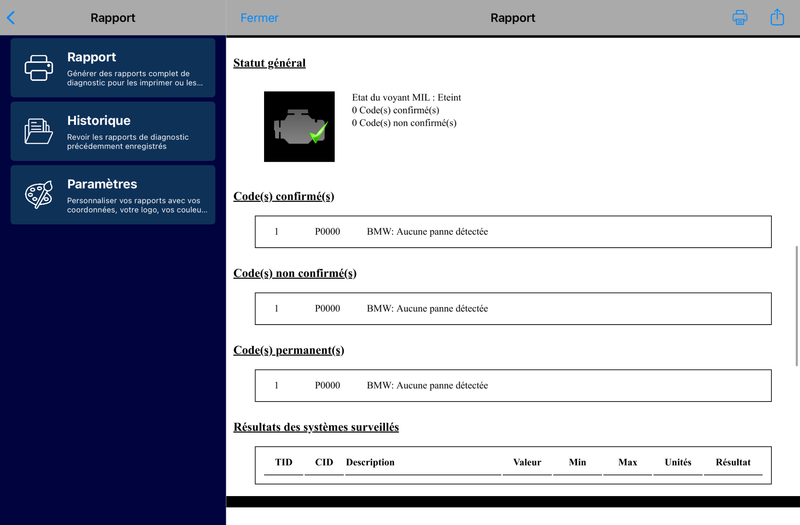Click the palette icon on the Paramètres card
The height and width of the screenshot is (525, 800).
pos(39,194)
